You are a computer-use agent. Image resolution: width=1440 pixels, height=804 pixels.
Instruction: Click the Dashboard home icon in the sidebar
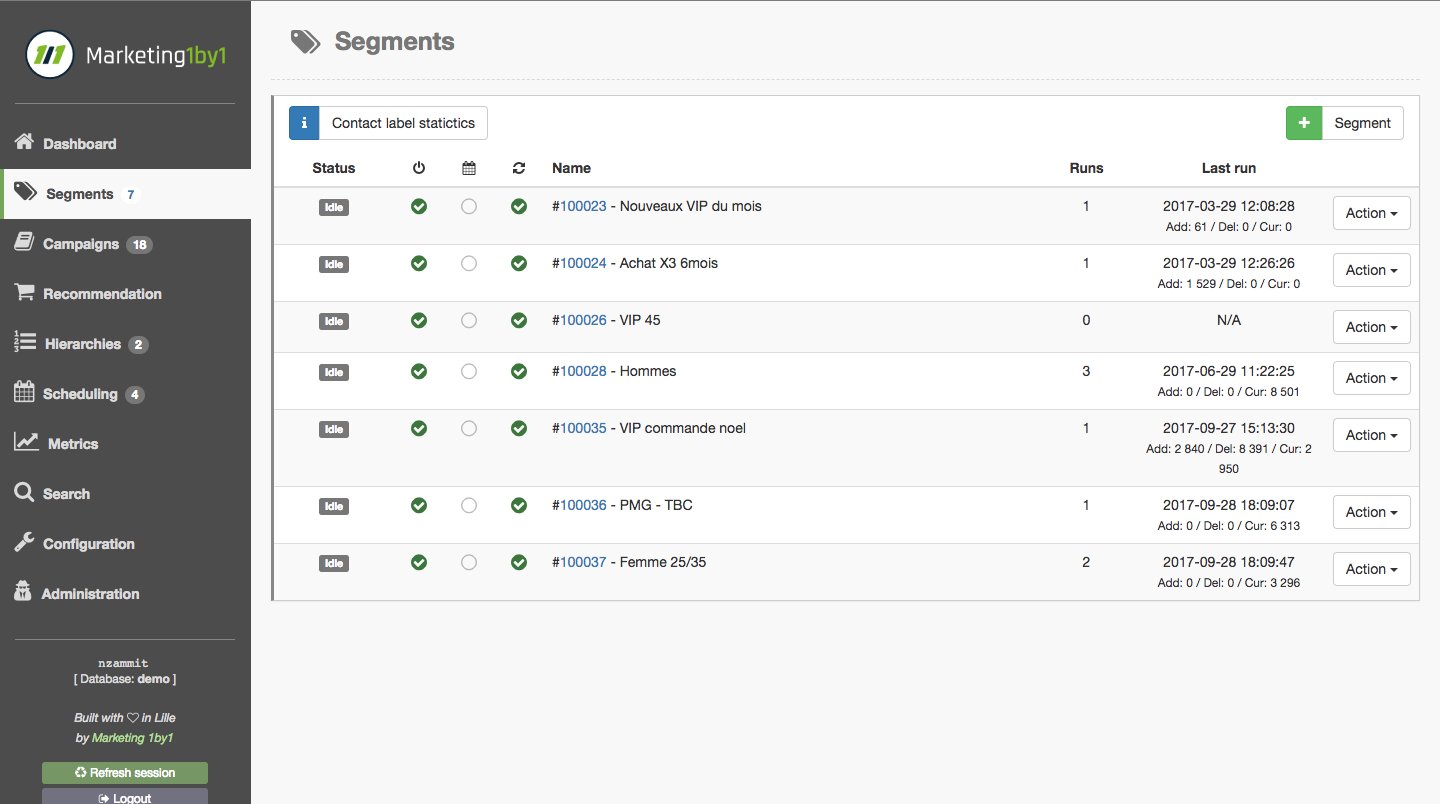(x=25, y=143)
